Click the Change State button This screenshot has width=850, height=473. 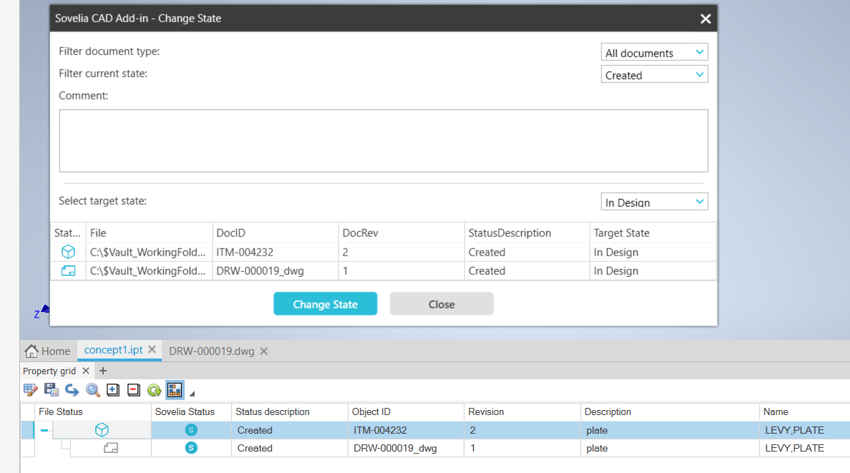coord(325,304)
